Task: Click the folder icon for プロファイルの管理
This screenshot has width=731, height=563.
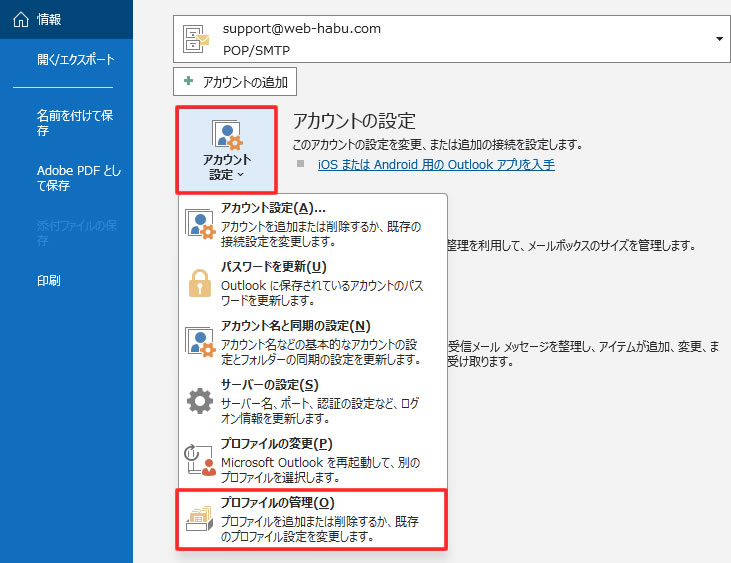Action: point(200,519)
